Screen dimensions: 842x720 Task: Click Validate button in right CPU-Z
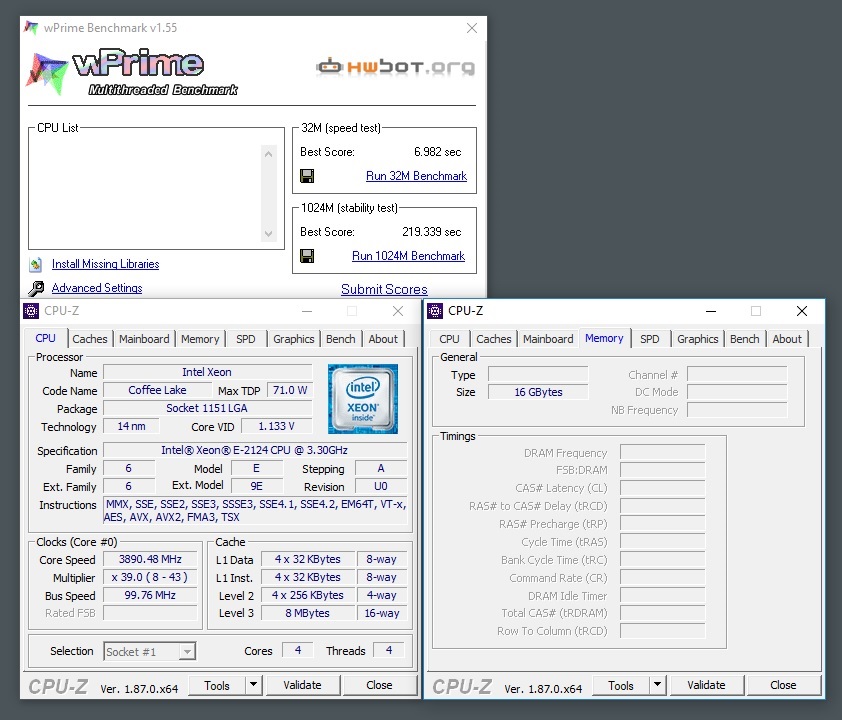pos(706,685)
